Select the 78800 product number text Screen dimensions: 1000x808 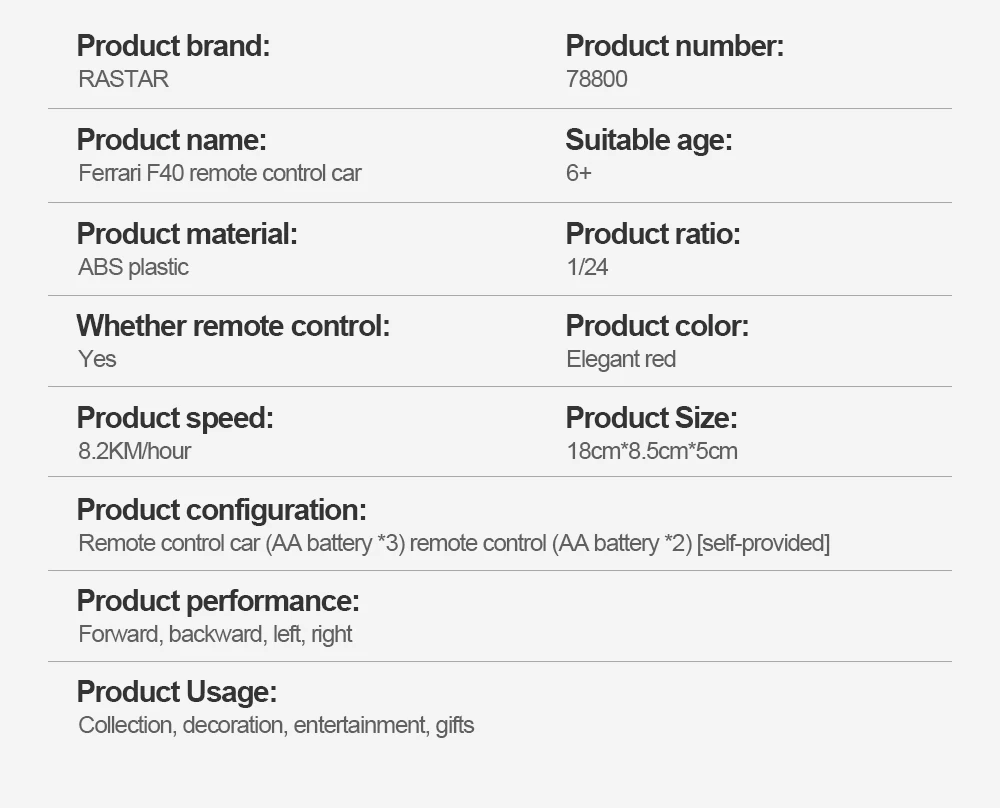pos(597,79)
